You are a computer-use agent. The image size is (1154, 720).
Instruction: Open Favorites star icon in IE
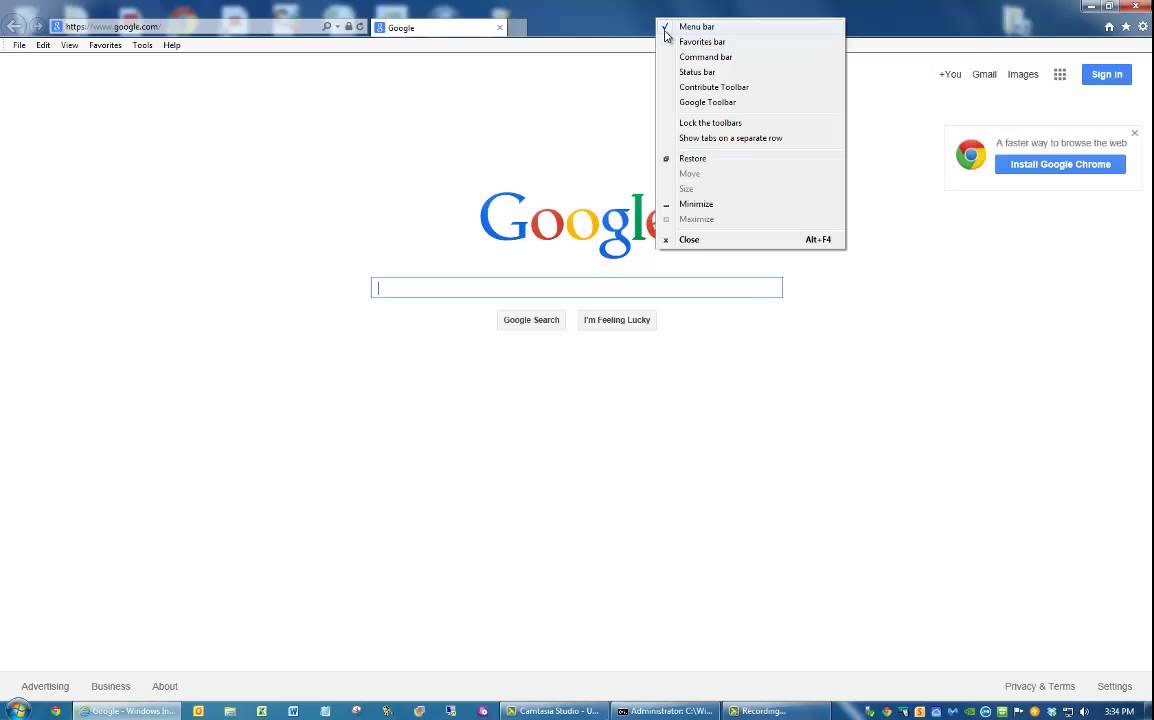coord(1126,27)
